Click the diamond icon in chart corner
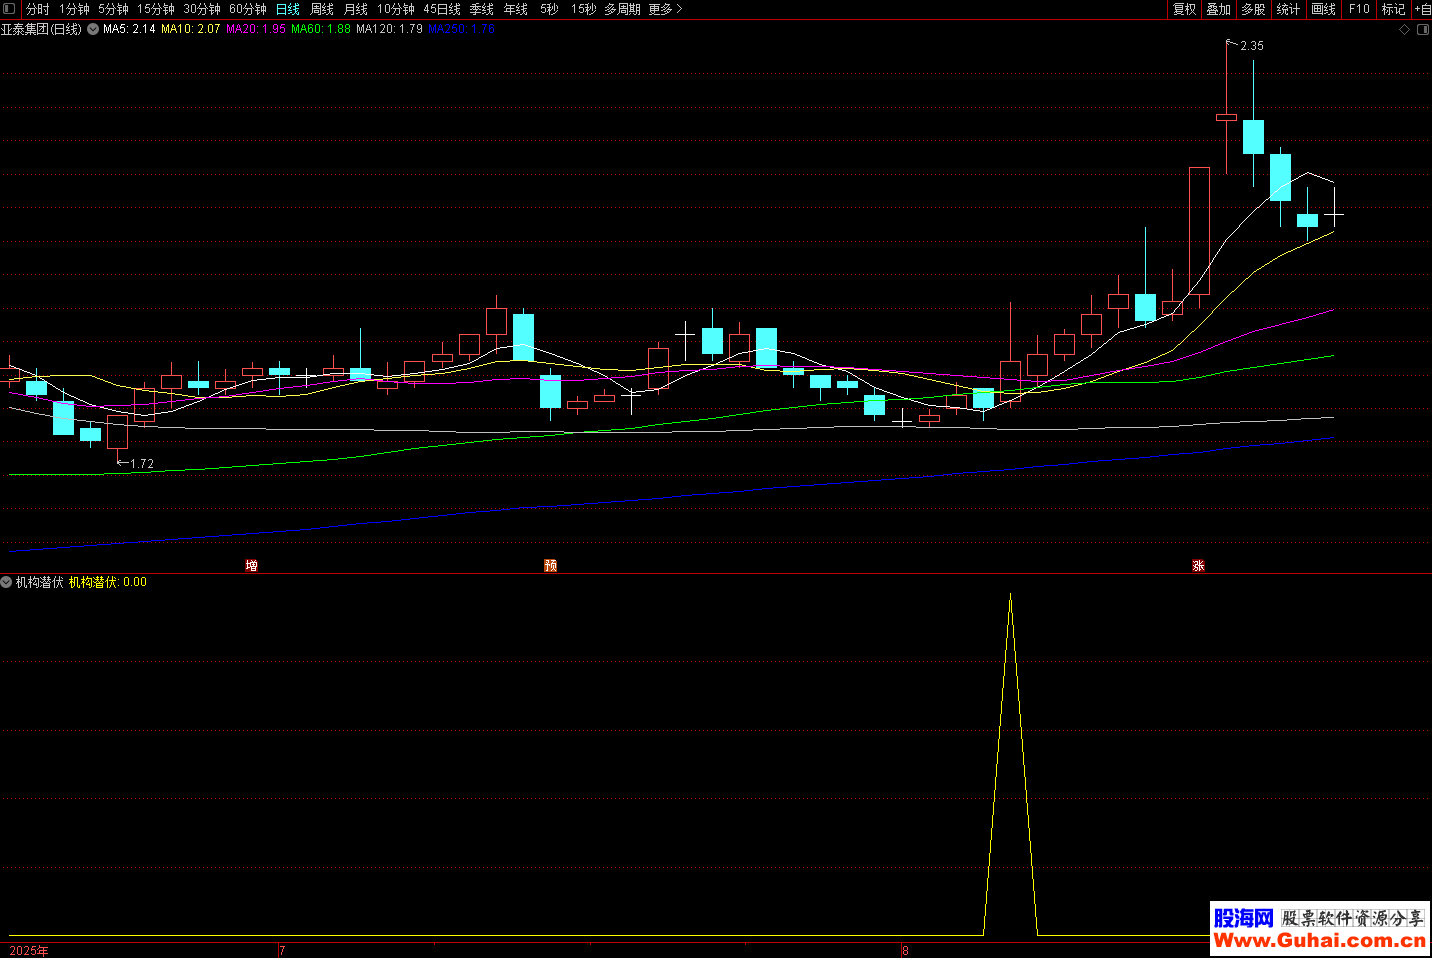 [1404, 30]
